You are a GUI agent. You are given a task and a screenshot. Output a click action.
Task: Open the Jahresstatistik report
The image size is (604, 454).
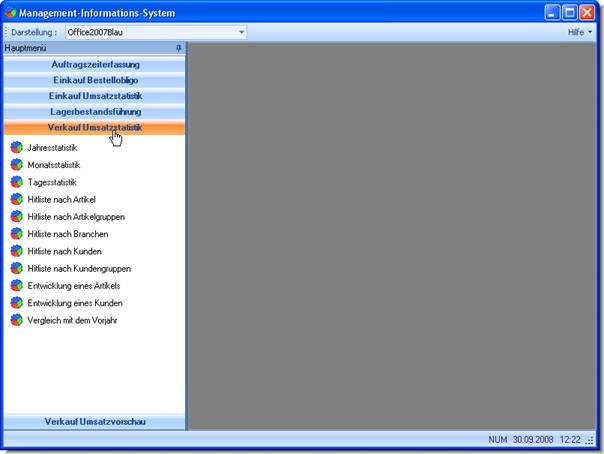(52, 148)
